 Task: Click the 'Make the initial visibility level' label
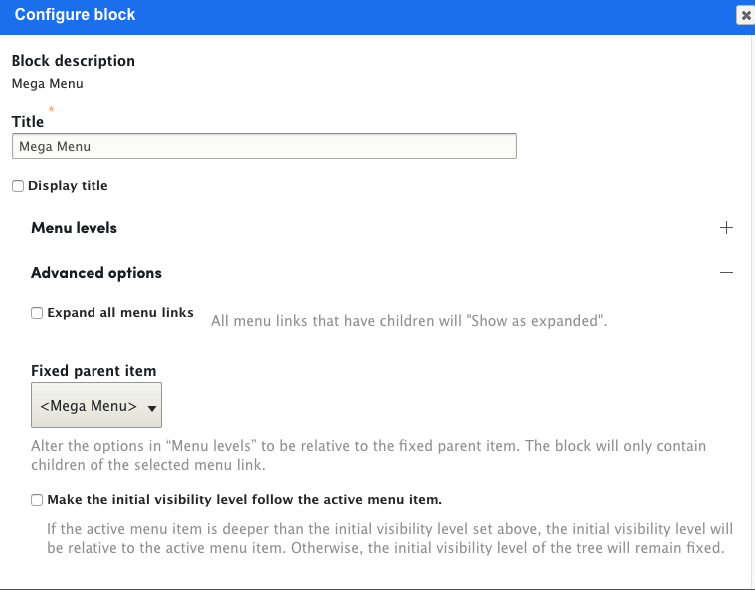point(244,499)
